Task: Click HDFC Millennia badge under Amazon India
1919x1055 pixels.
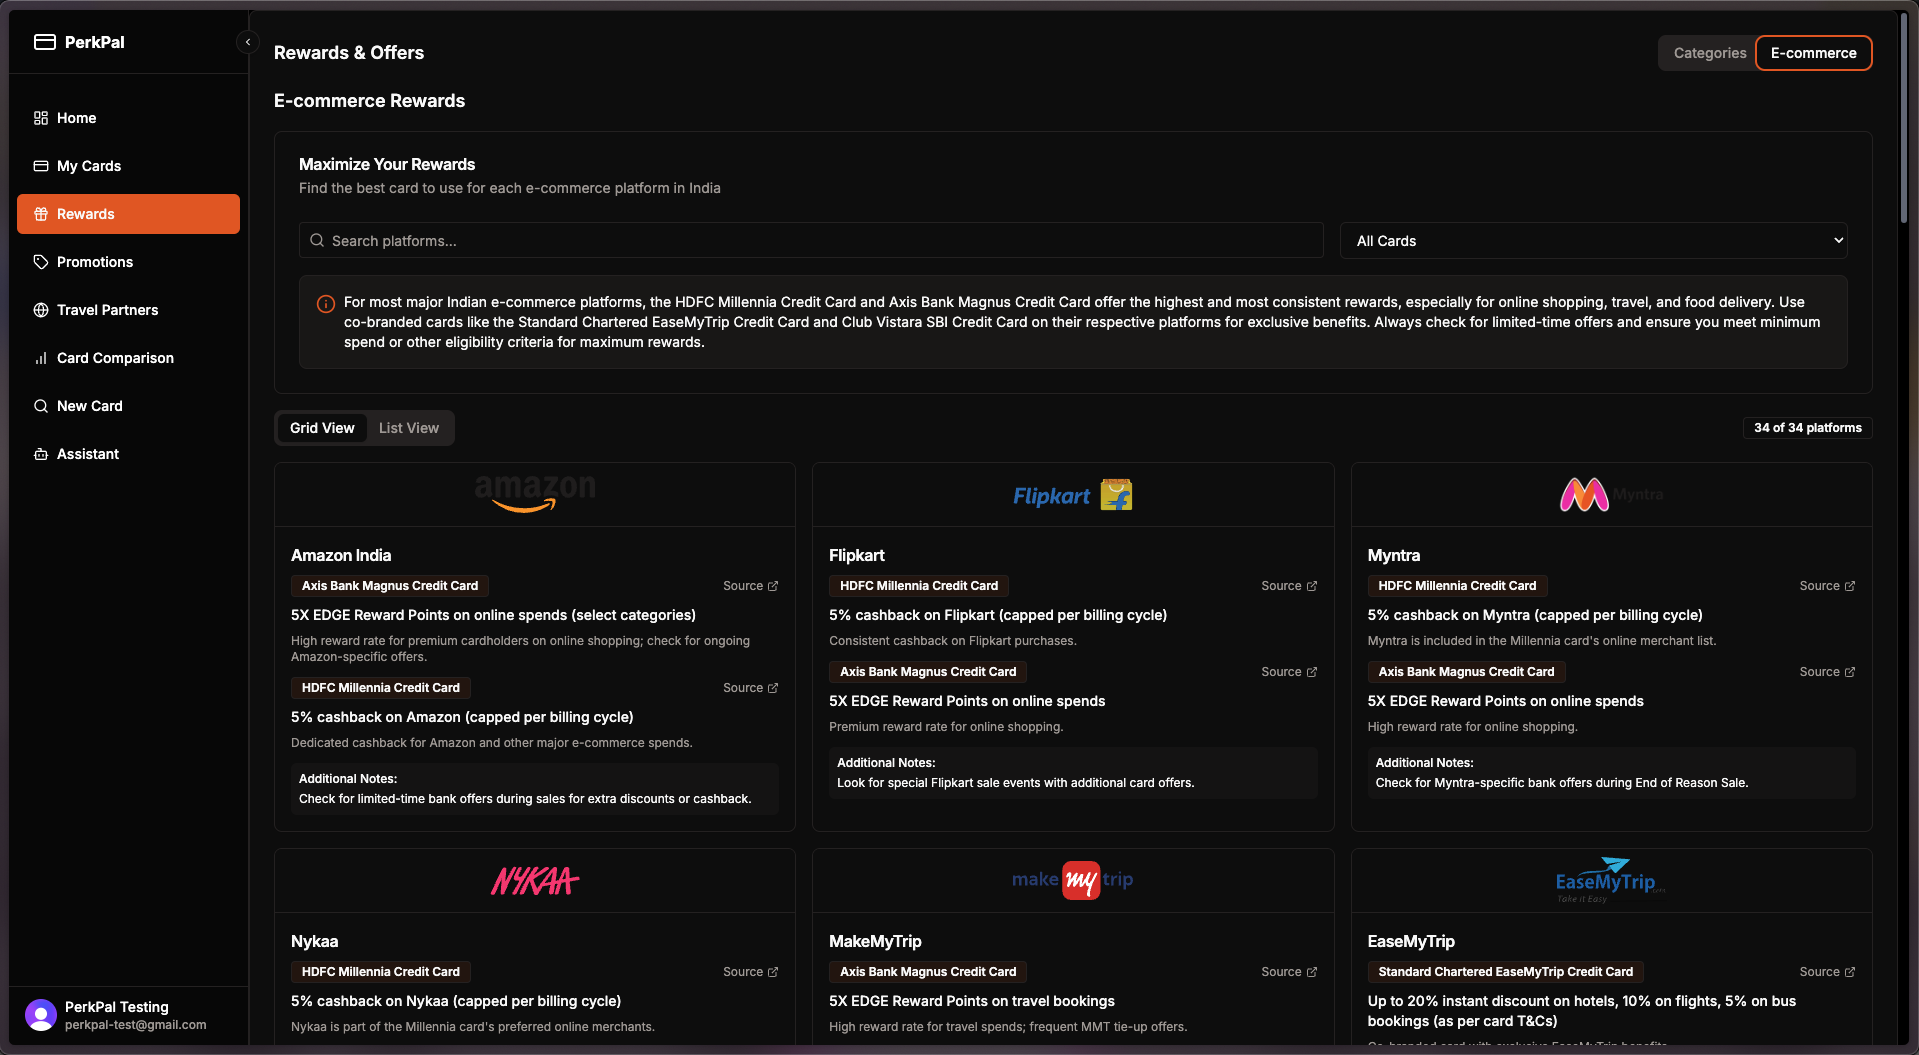Action: coord(381,688)
